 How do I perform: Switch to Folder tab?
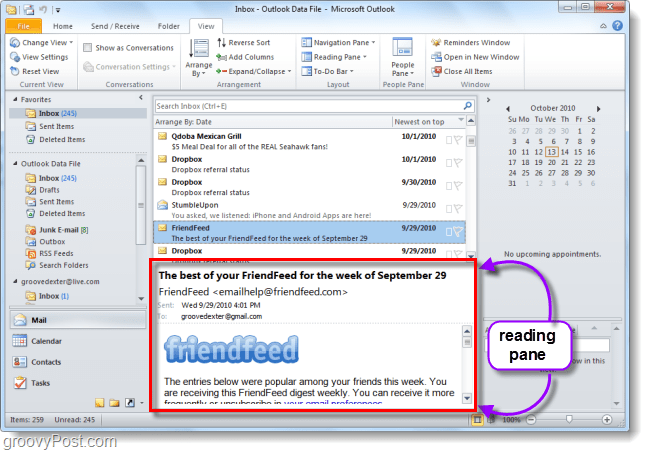click(x=169, y=26)
